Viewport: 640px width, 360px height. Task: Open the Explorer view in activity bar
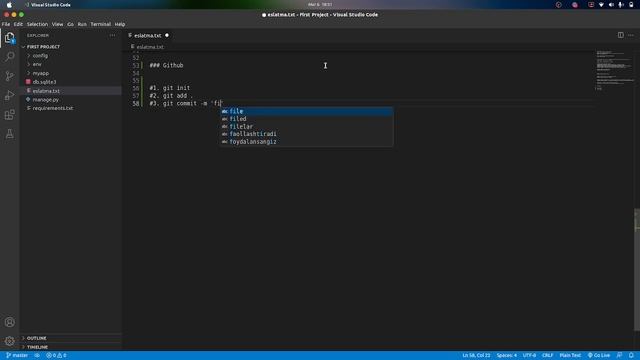(x=9, y=38)
